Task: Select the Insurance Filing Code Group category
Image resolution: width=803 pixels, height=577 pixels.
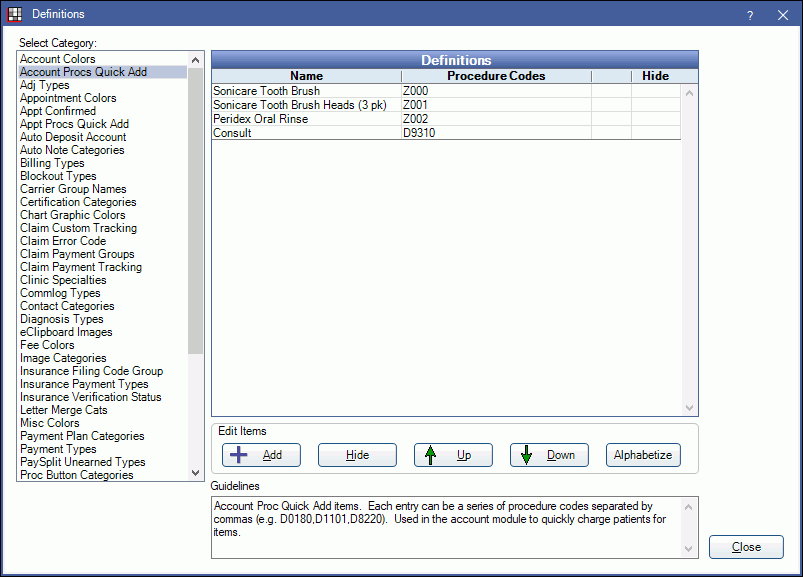Action: click(102, 371)
